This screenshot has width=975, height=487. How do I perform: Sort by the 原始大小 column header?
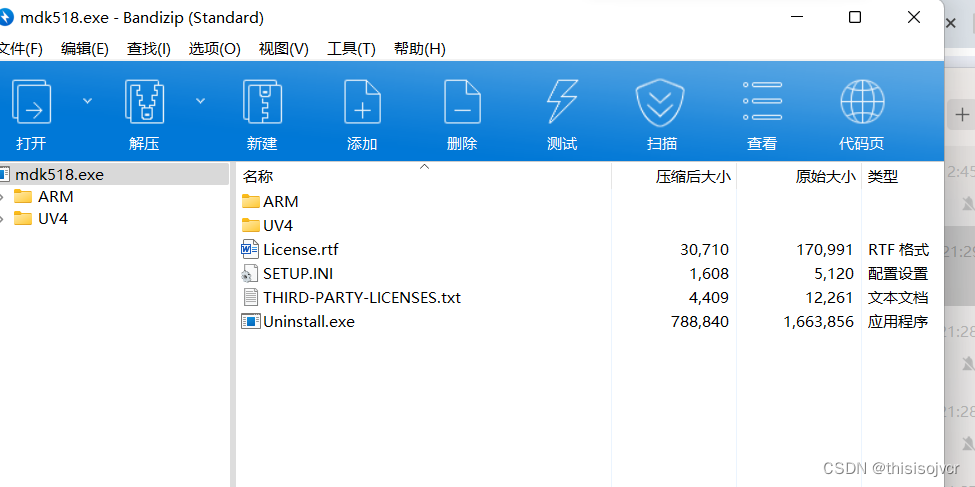pos(826,177)
